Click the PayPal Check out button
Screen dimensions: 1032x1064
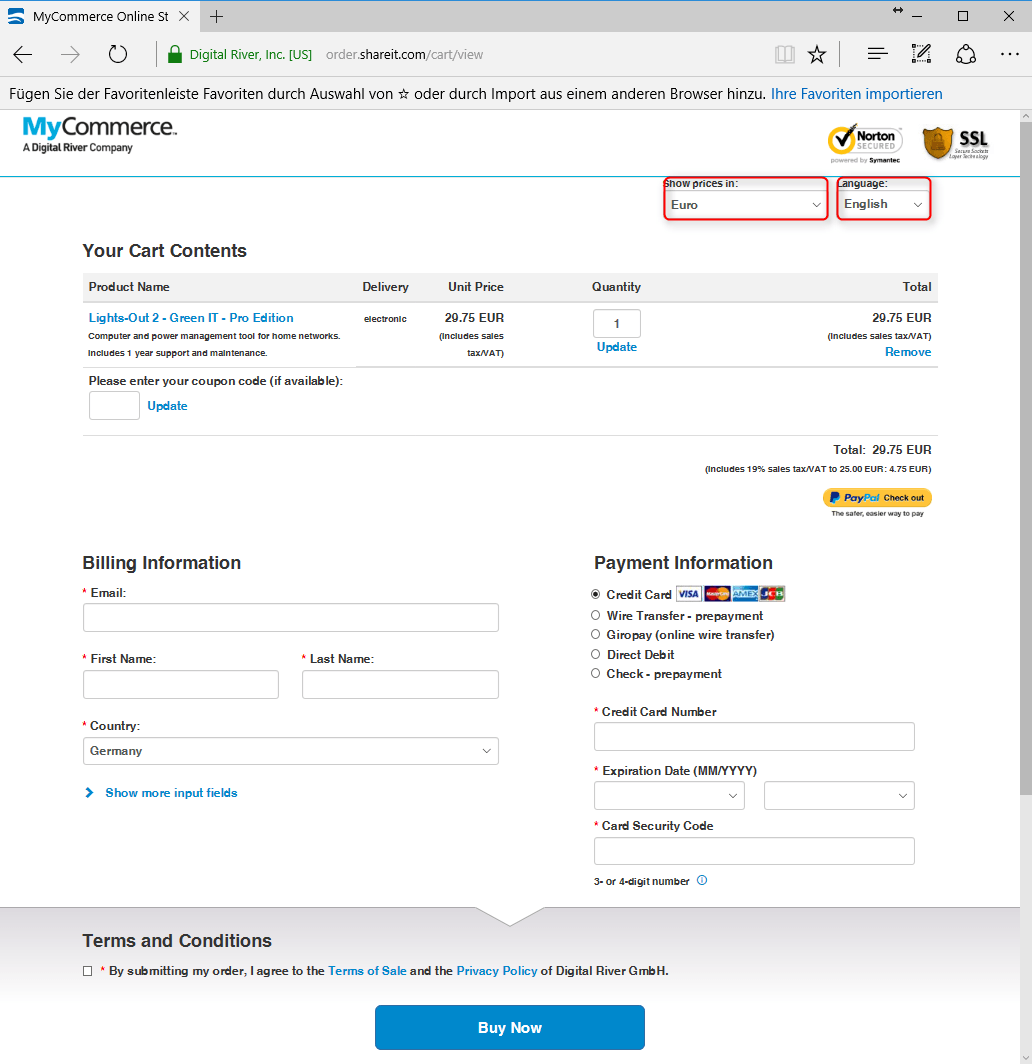click(x=877, y=497)
